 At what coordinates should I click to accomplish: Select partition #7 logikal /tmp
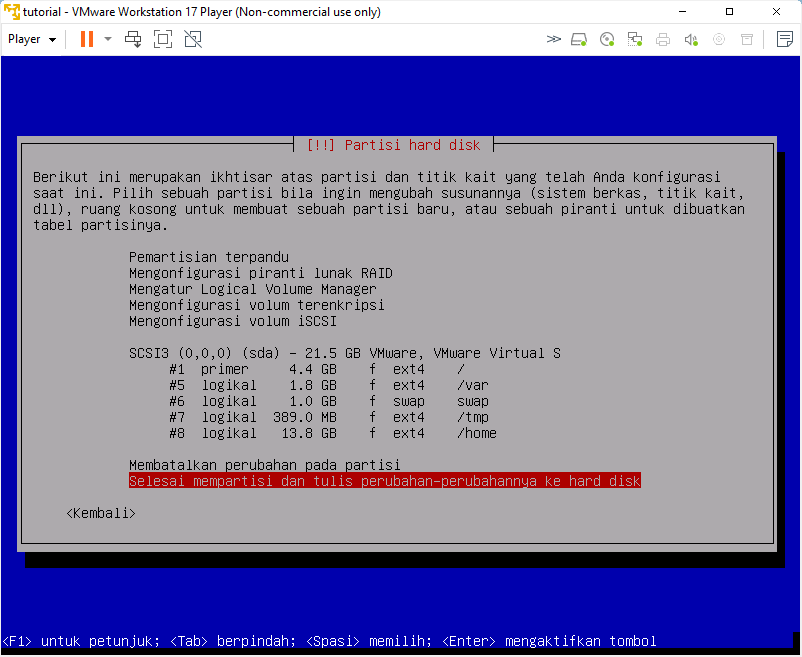pos(329,418)
